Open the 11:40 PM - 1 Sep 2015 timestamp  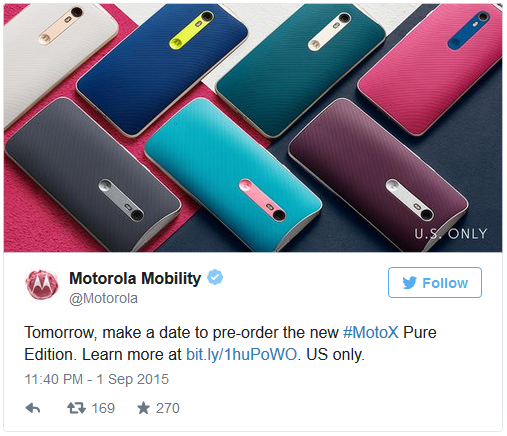tap(97, 379)
